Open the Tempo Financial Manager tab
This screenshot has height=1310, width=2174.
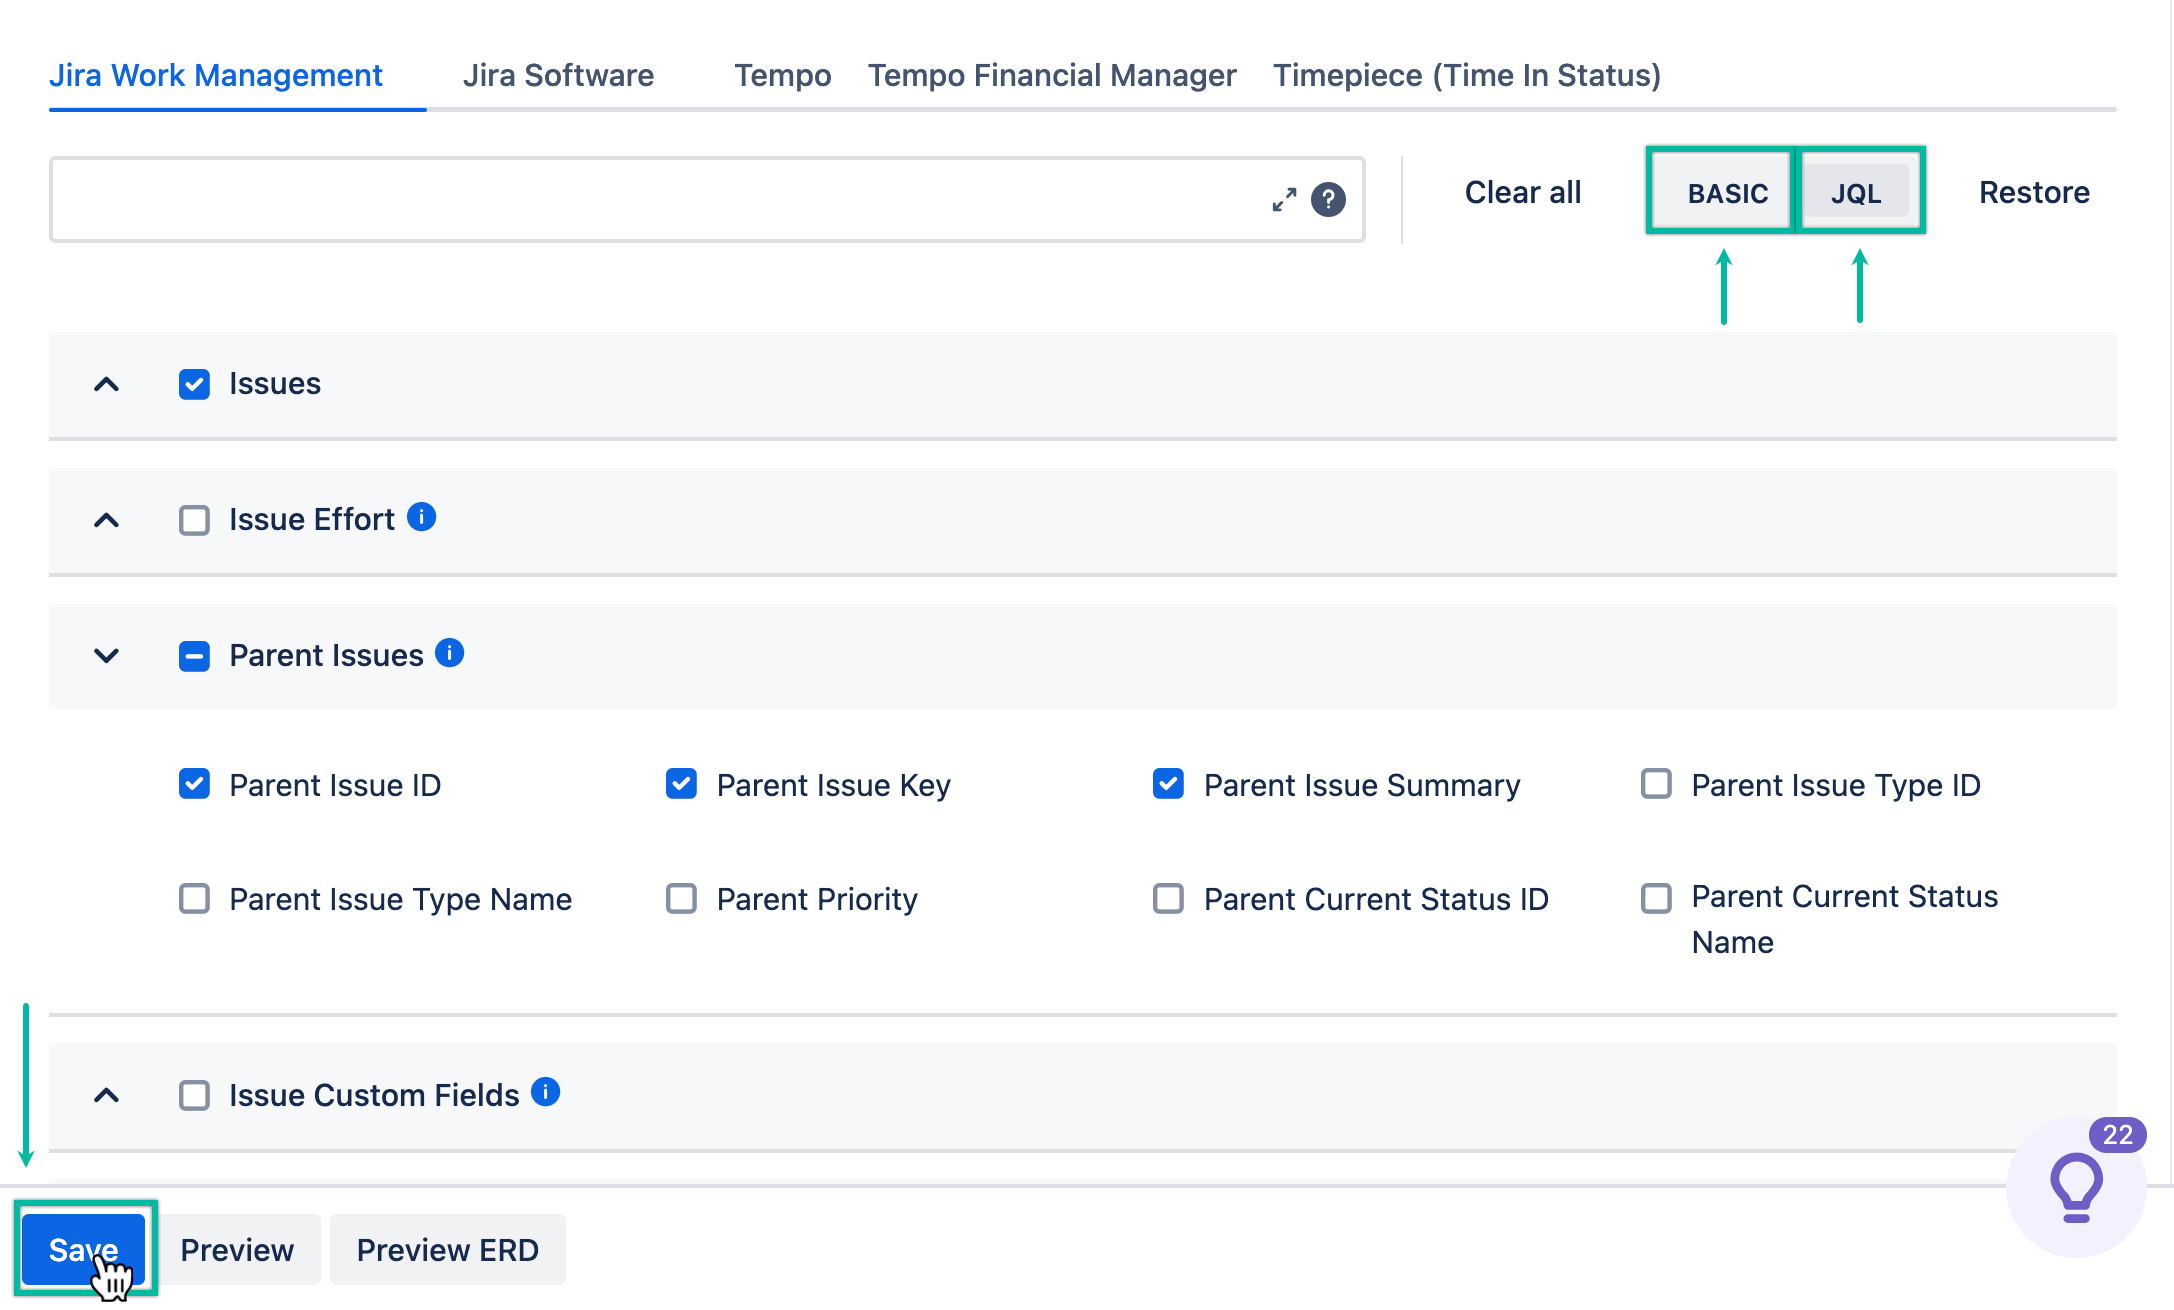(1051, 74)
